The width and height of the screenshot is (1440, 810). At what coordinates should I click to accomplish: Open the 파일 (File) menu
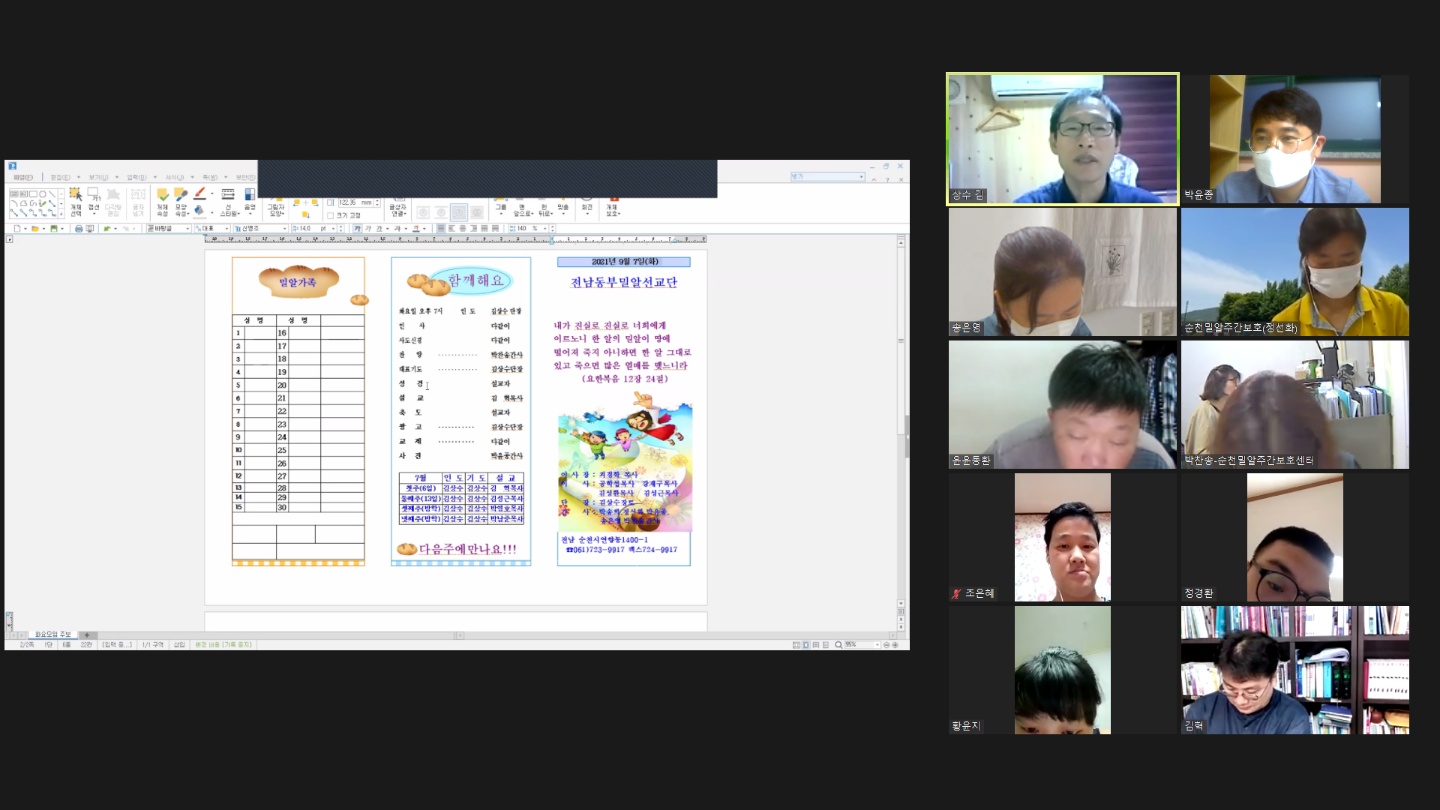click(23, 177)
